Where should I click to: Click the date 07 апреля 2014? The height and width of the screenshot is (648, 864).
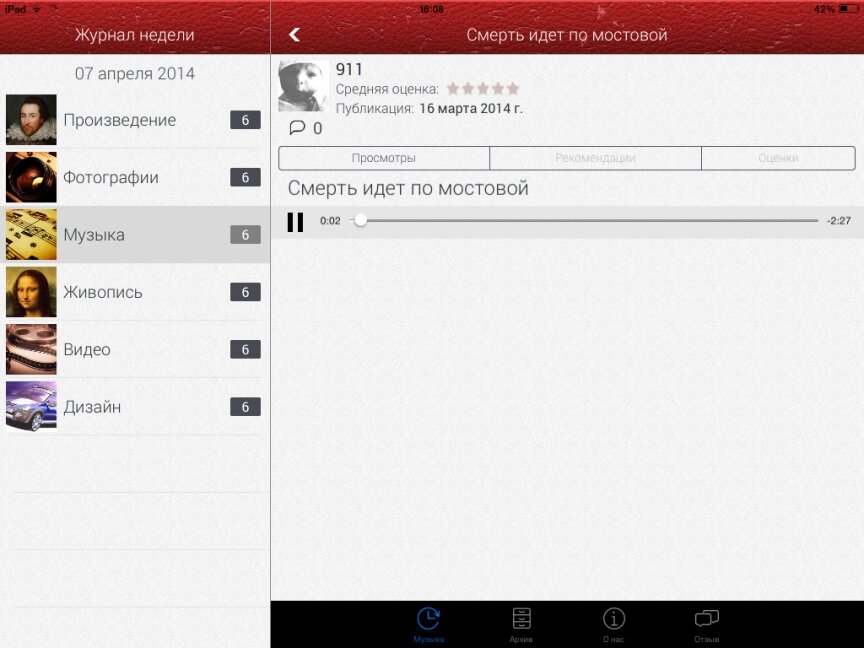[x=135, y=73]
